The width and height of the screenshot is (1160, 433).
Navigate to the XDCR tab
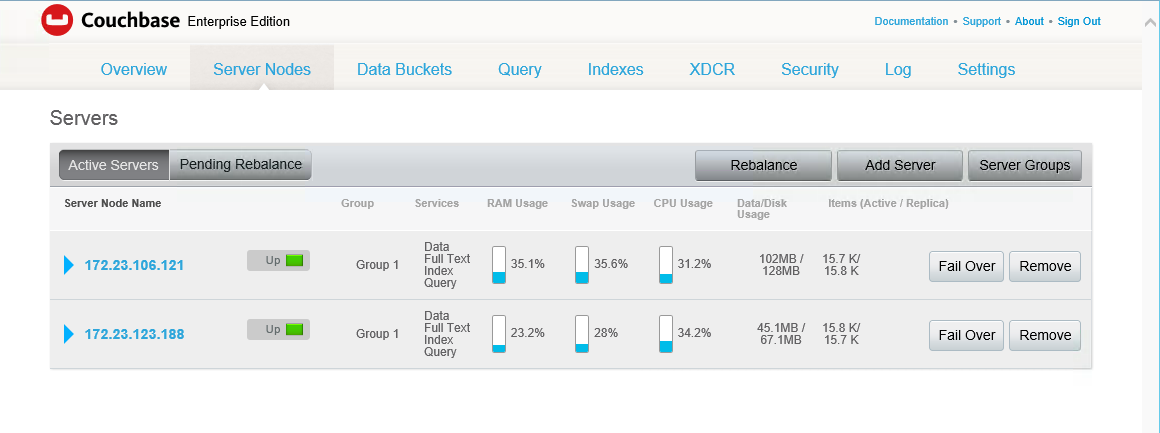pos(712,70)
